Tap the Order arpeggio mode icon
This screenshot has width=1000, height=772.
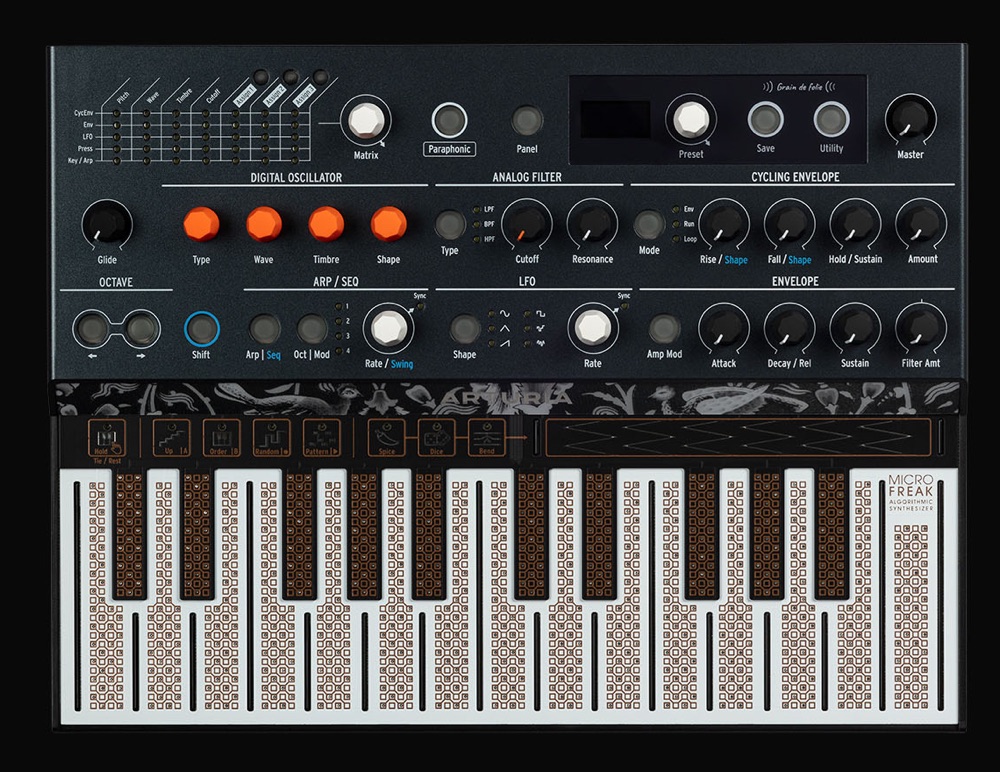(221, 438)
